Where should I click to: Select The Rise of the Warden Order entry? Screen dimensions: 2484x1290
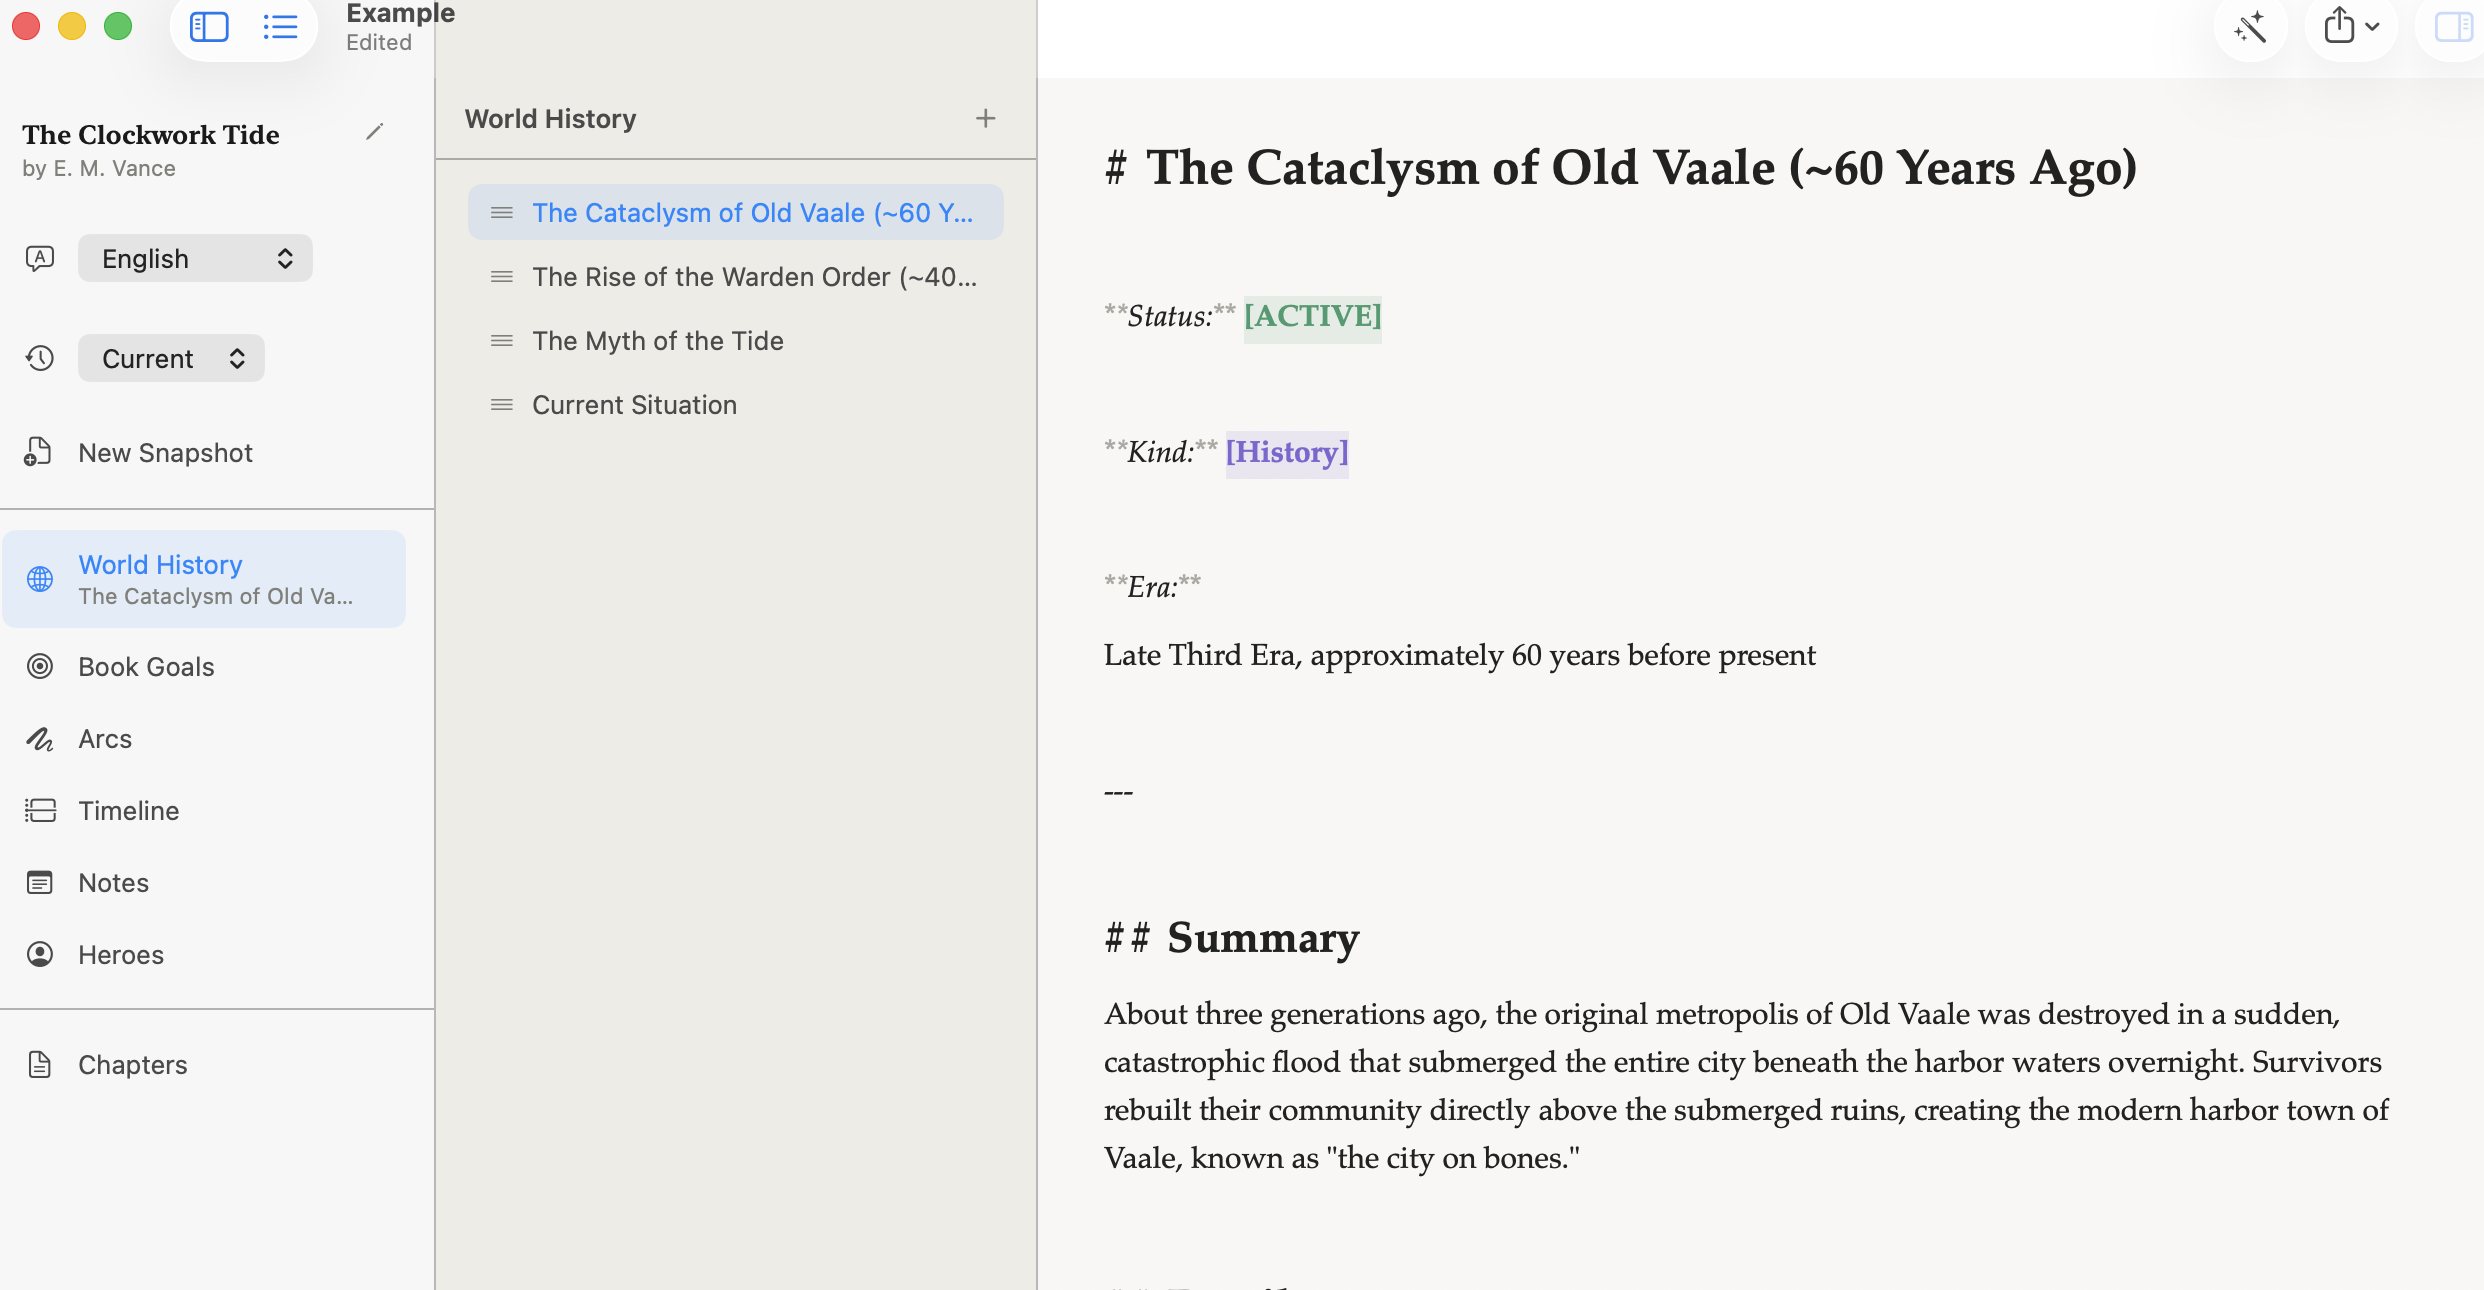(x=736, y=276)
